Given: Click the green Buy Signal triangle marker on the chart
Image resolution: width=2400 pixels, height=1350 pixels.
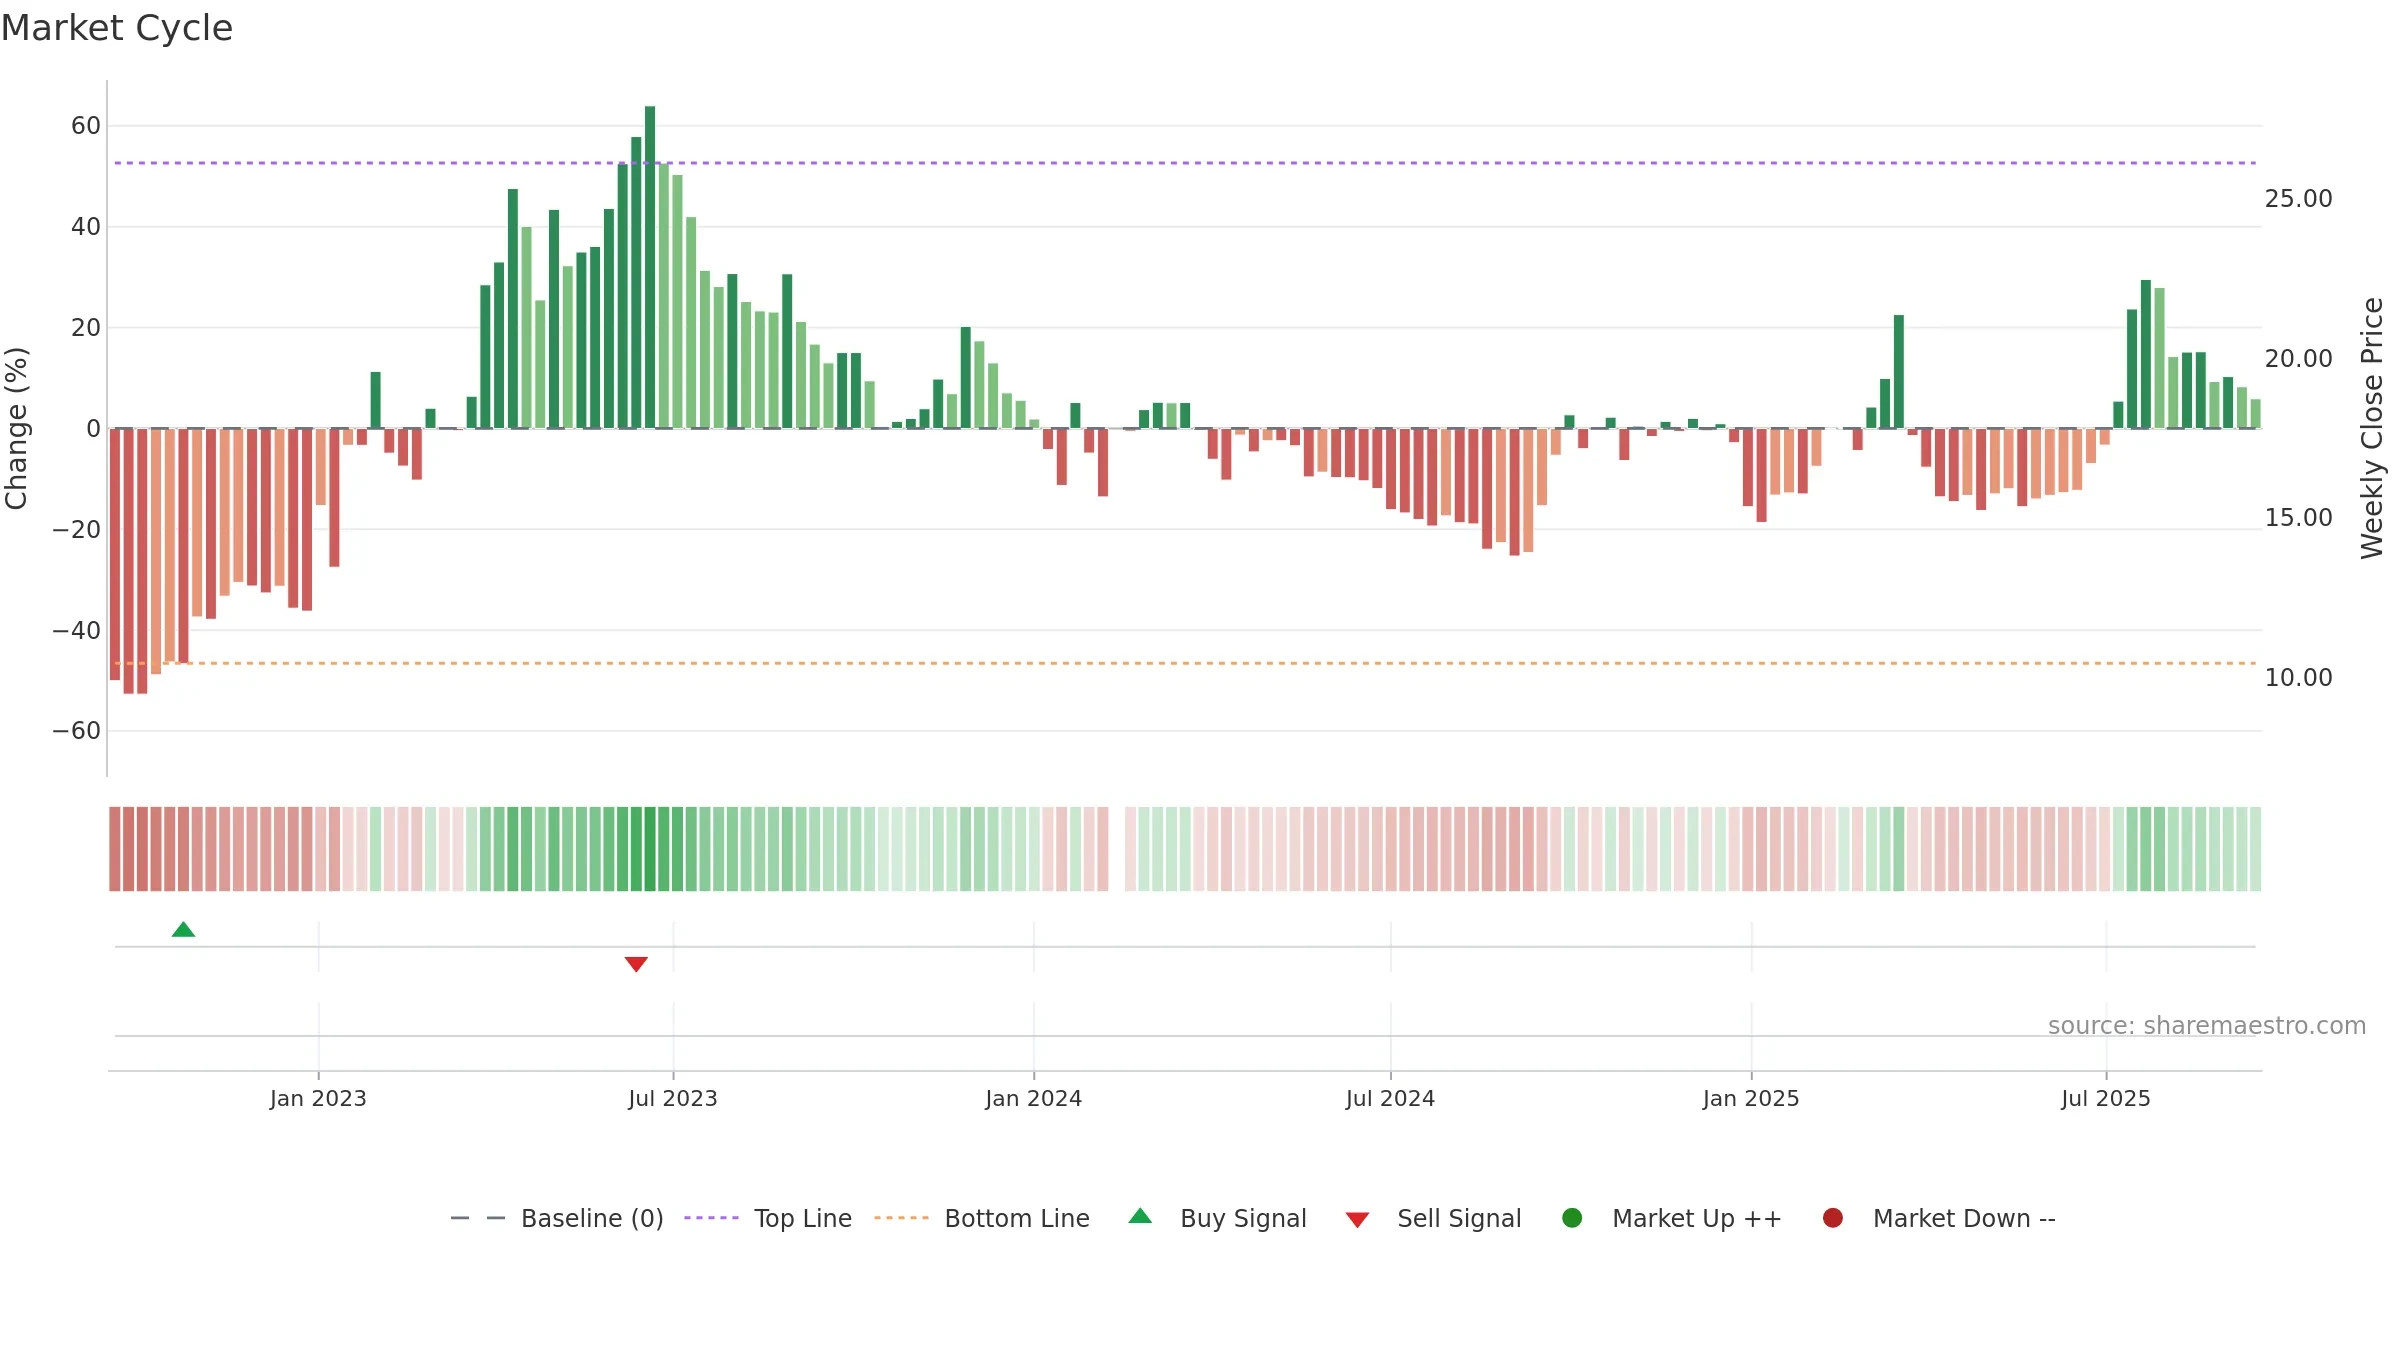Looking at the screenshot, I should pos(183,930).
